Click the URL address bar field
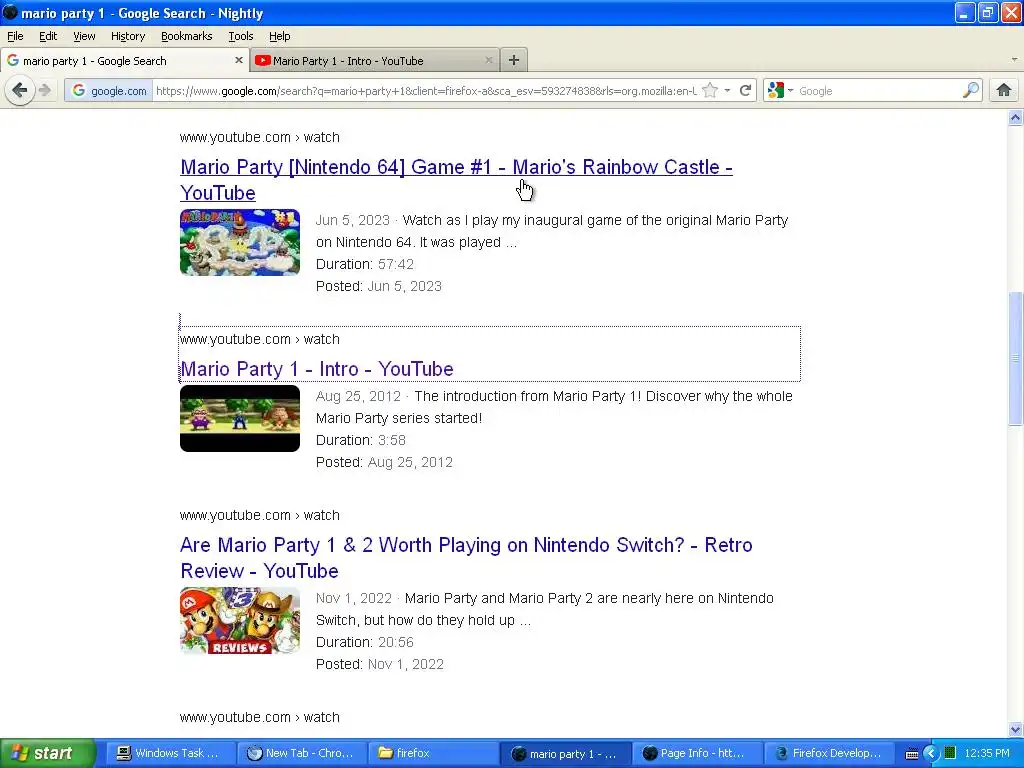This screenshot has height=768, width=1024. tap(426, 91)
